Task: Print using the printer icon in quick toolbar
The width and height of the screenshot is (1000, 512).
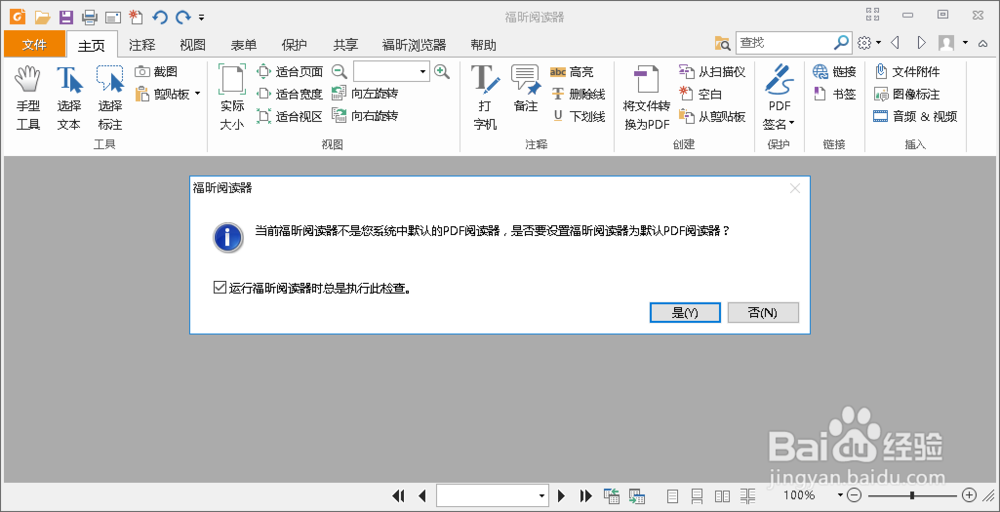Action: click(89, 17)
